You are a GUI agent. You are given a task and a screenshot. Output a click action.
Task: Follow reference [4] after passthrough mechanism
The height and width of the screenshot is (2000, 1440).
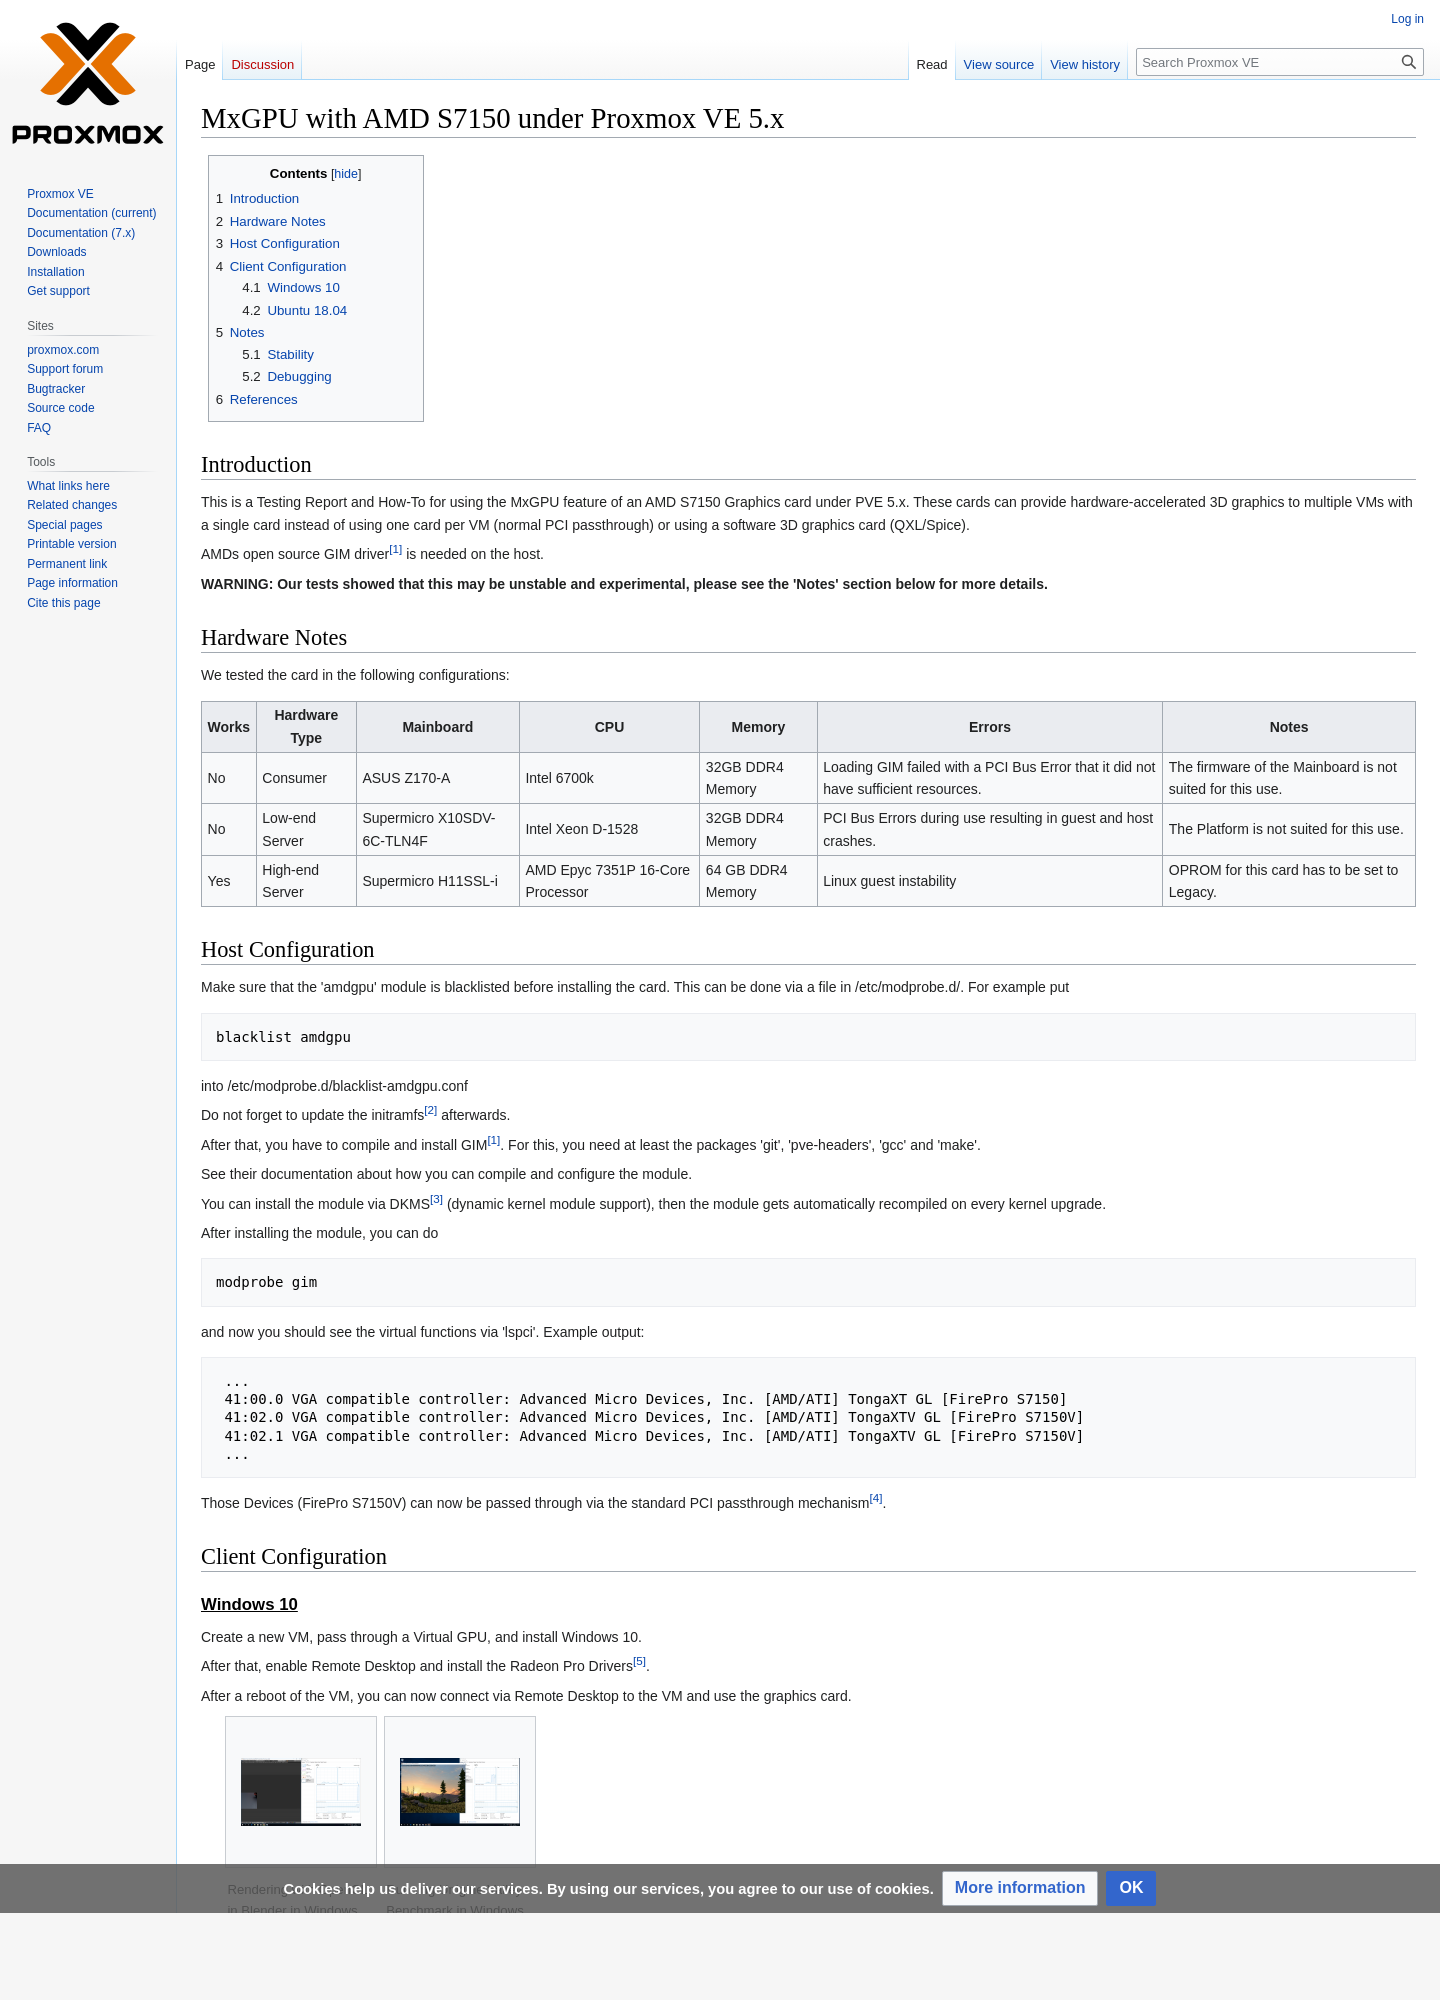point(876,1498)
